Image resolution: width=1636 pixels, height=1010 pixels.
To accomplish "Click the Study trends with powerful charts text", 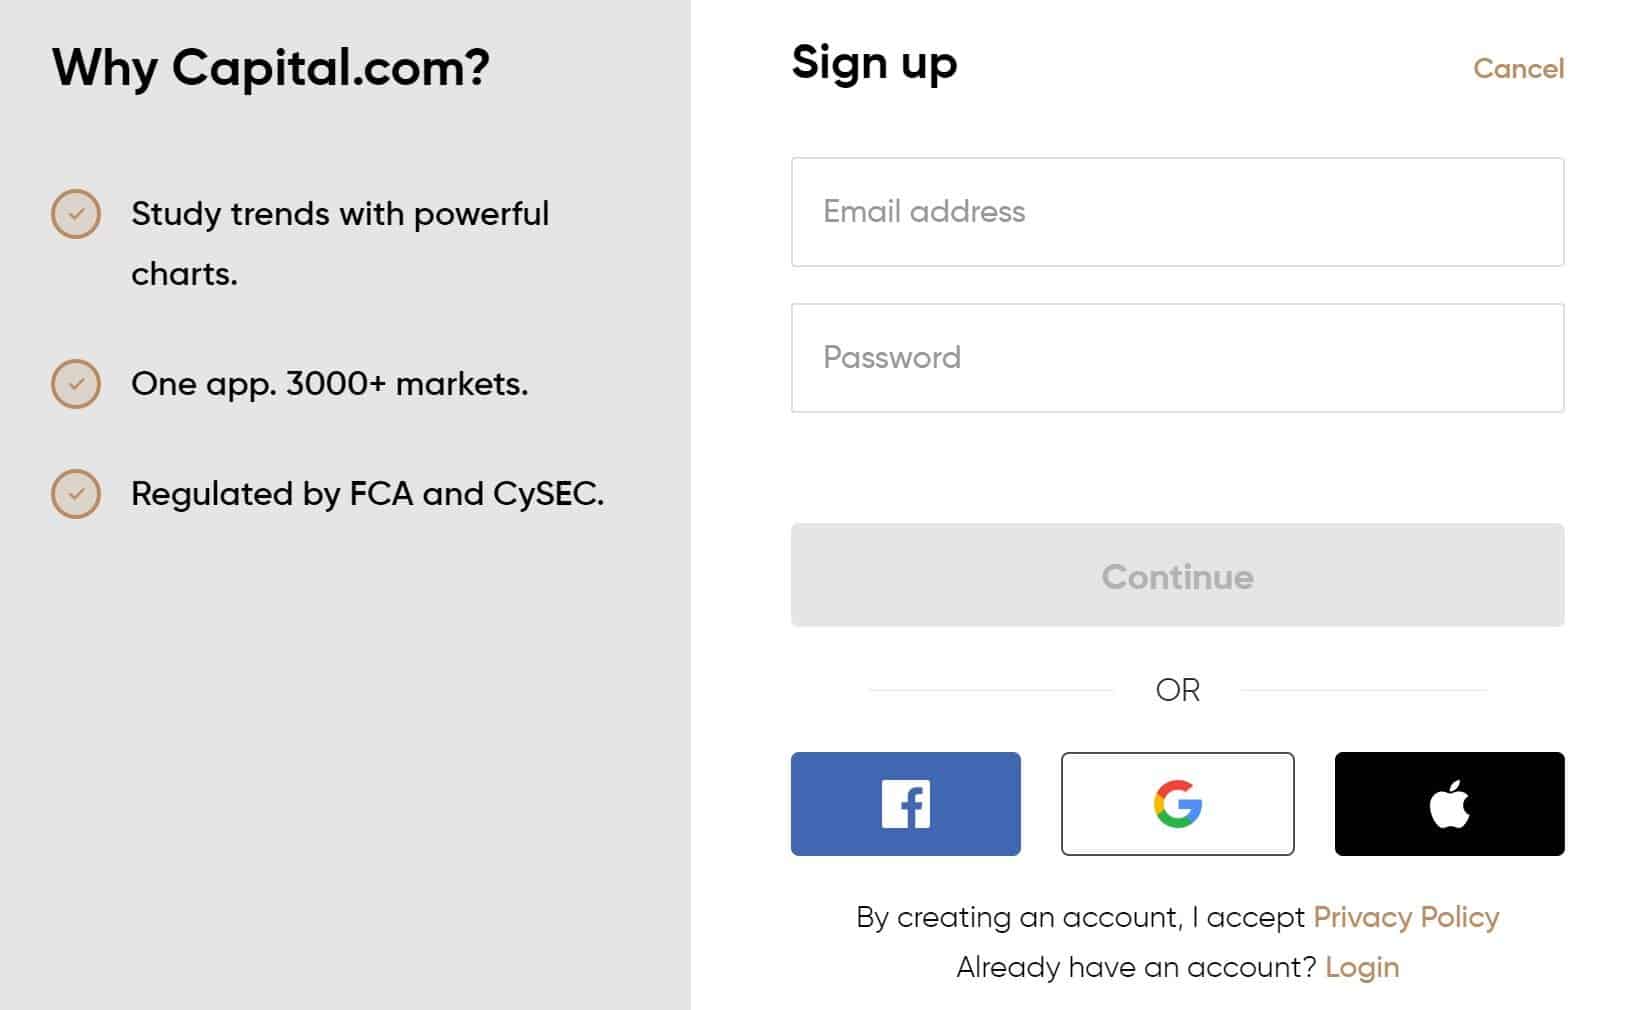I will pyautogui.click(x=340, y=244).
